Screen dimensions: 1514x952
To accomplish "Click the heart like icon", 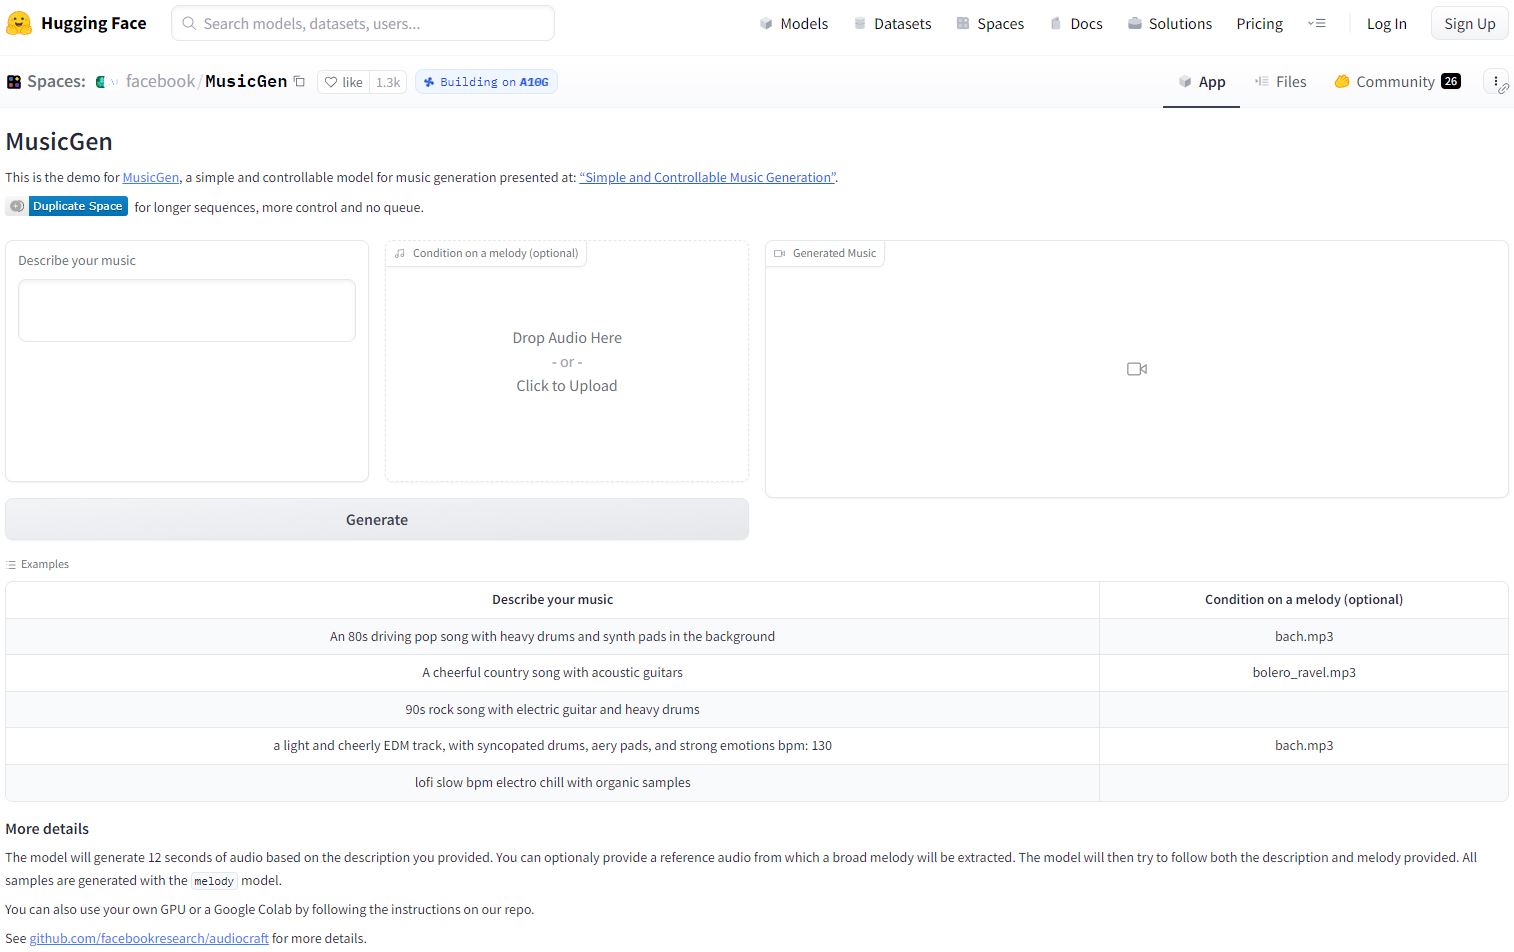I will pos(331,82).
